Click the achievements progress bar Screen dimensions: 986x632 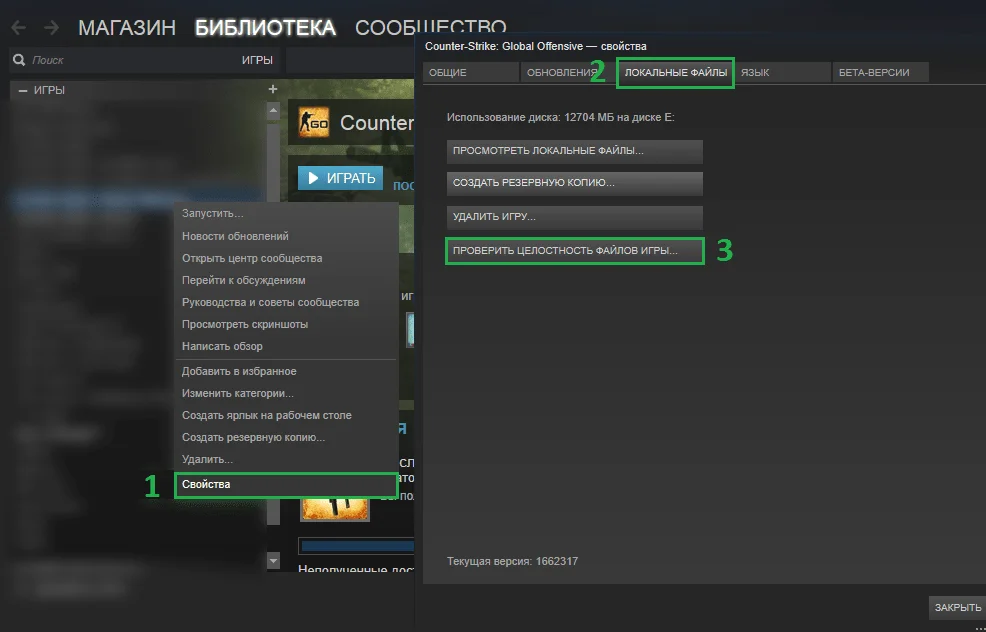[x=356, y=546]
